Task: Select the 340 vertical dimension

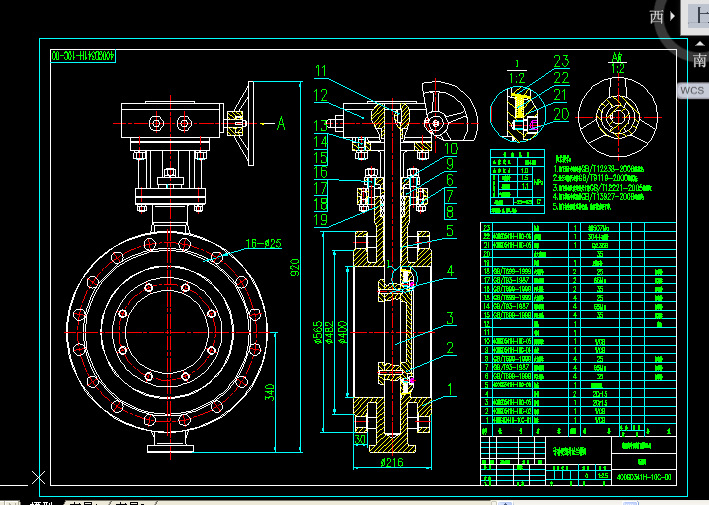Action: tap(269, 392)
